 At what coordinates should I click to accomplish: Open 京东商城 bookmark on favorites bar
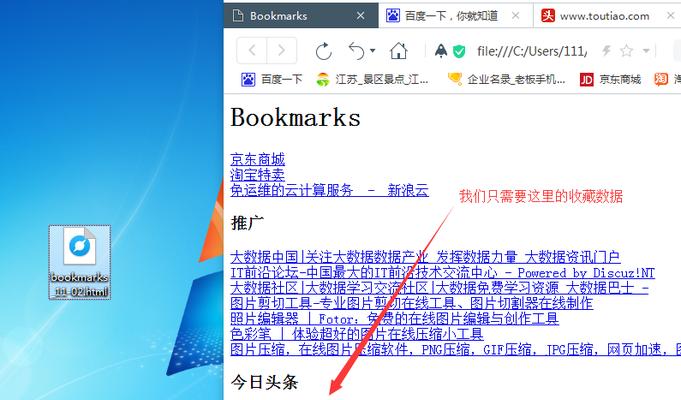point(610,79)
